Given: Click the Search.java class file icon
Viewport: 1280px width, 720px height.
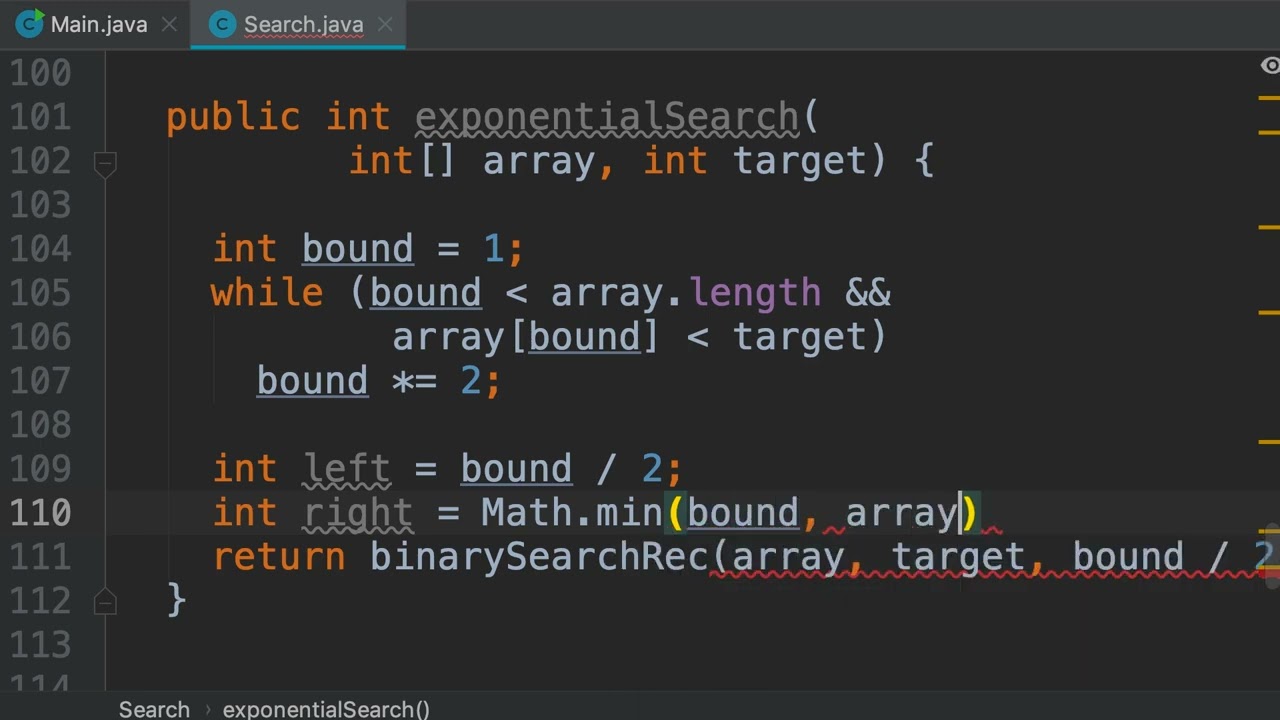Looking at the screenshot, I should [222, 25].
